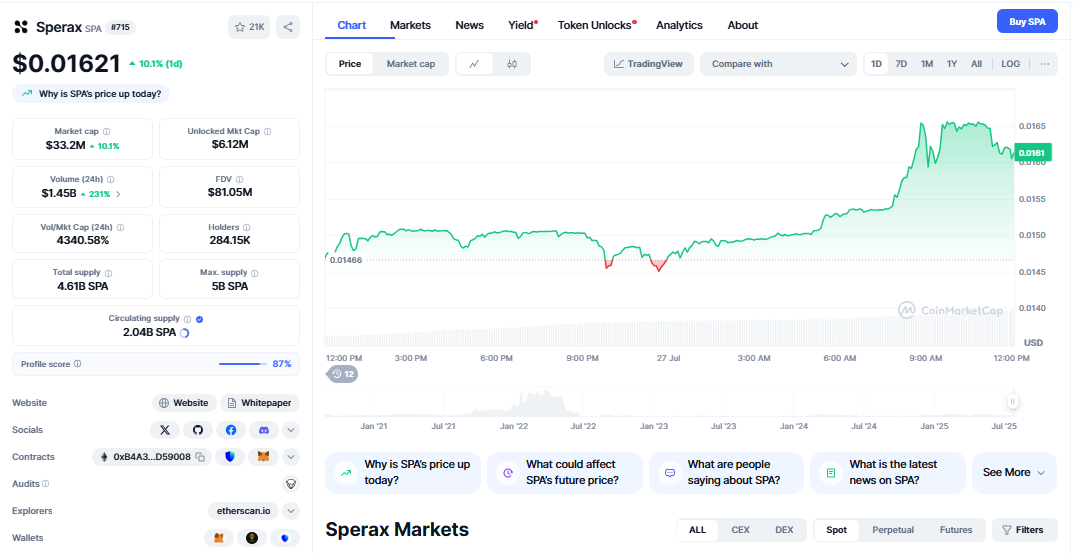Set chart range to 1D
The height and width of the screenshot is (554, 1074).
(876, 64)
